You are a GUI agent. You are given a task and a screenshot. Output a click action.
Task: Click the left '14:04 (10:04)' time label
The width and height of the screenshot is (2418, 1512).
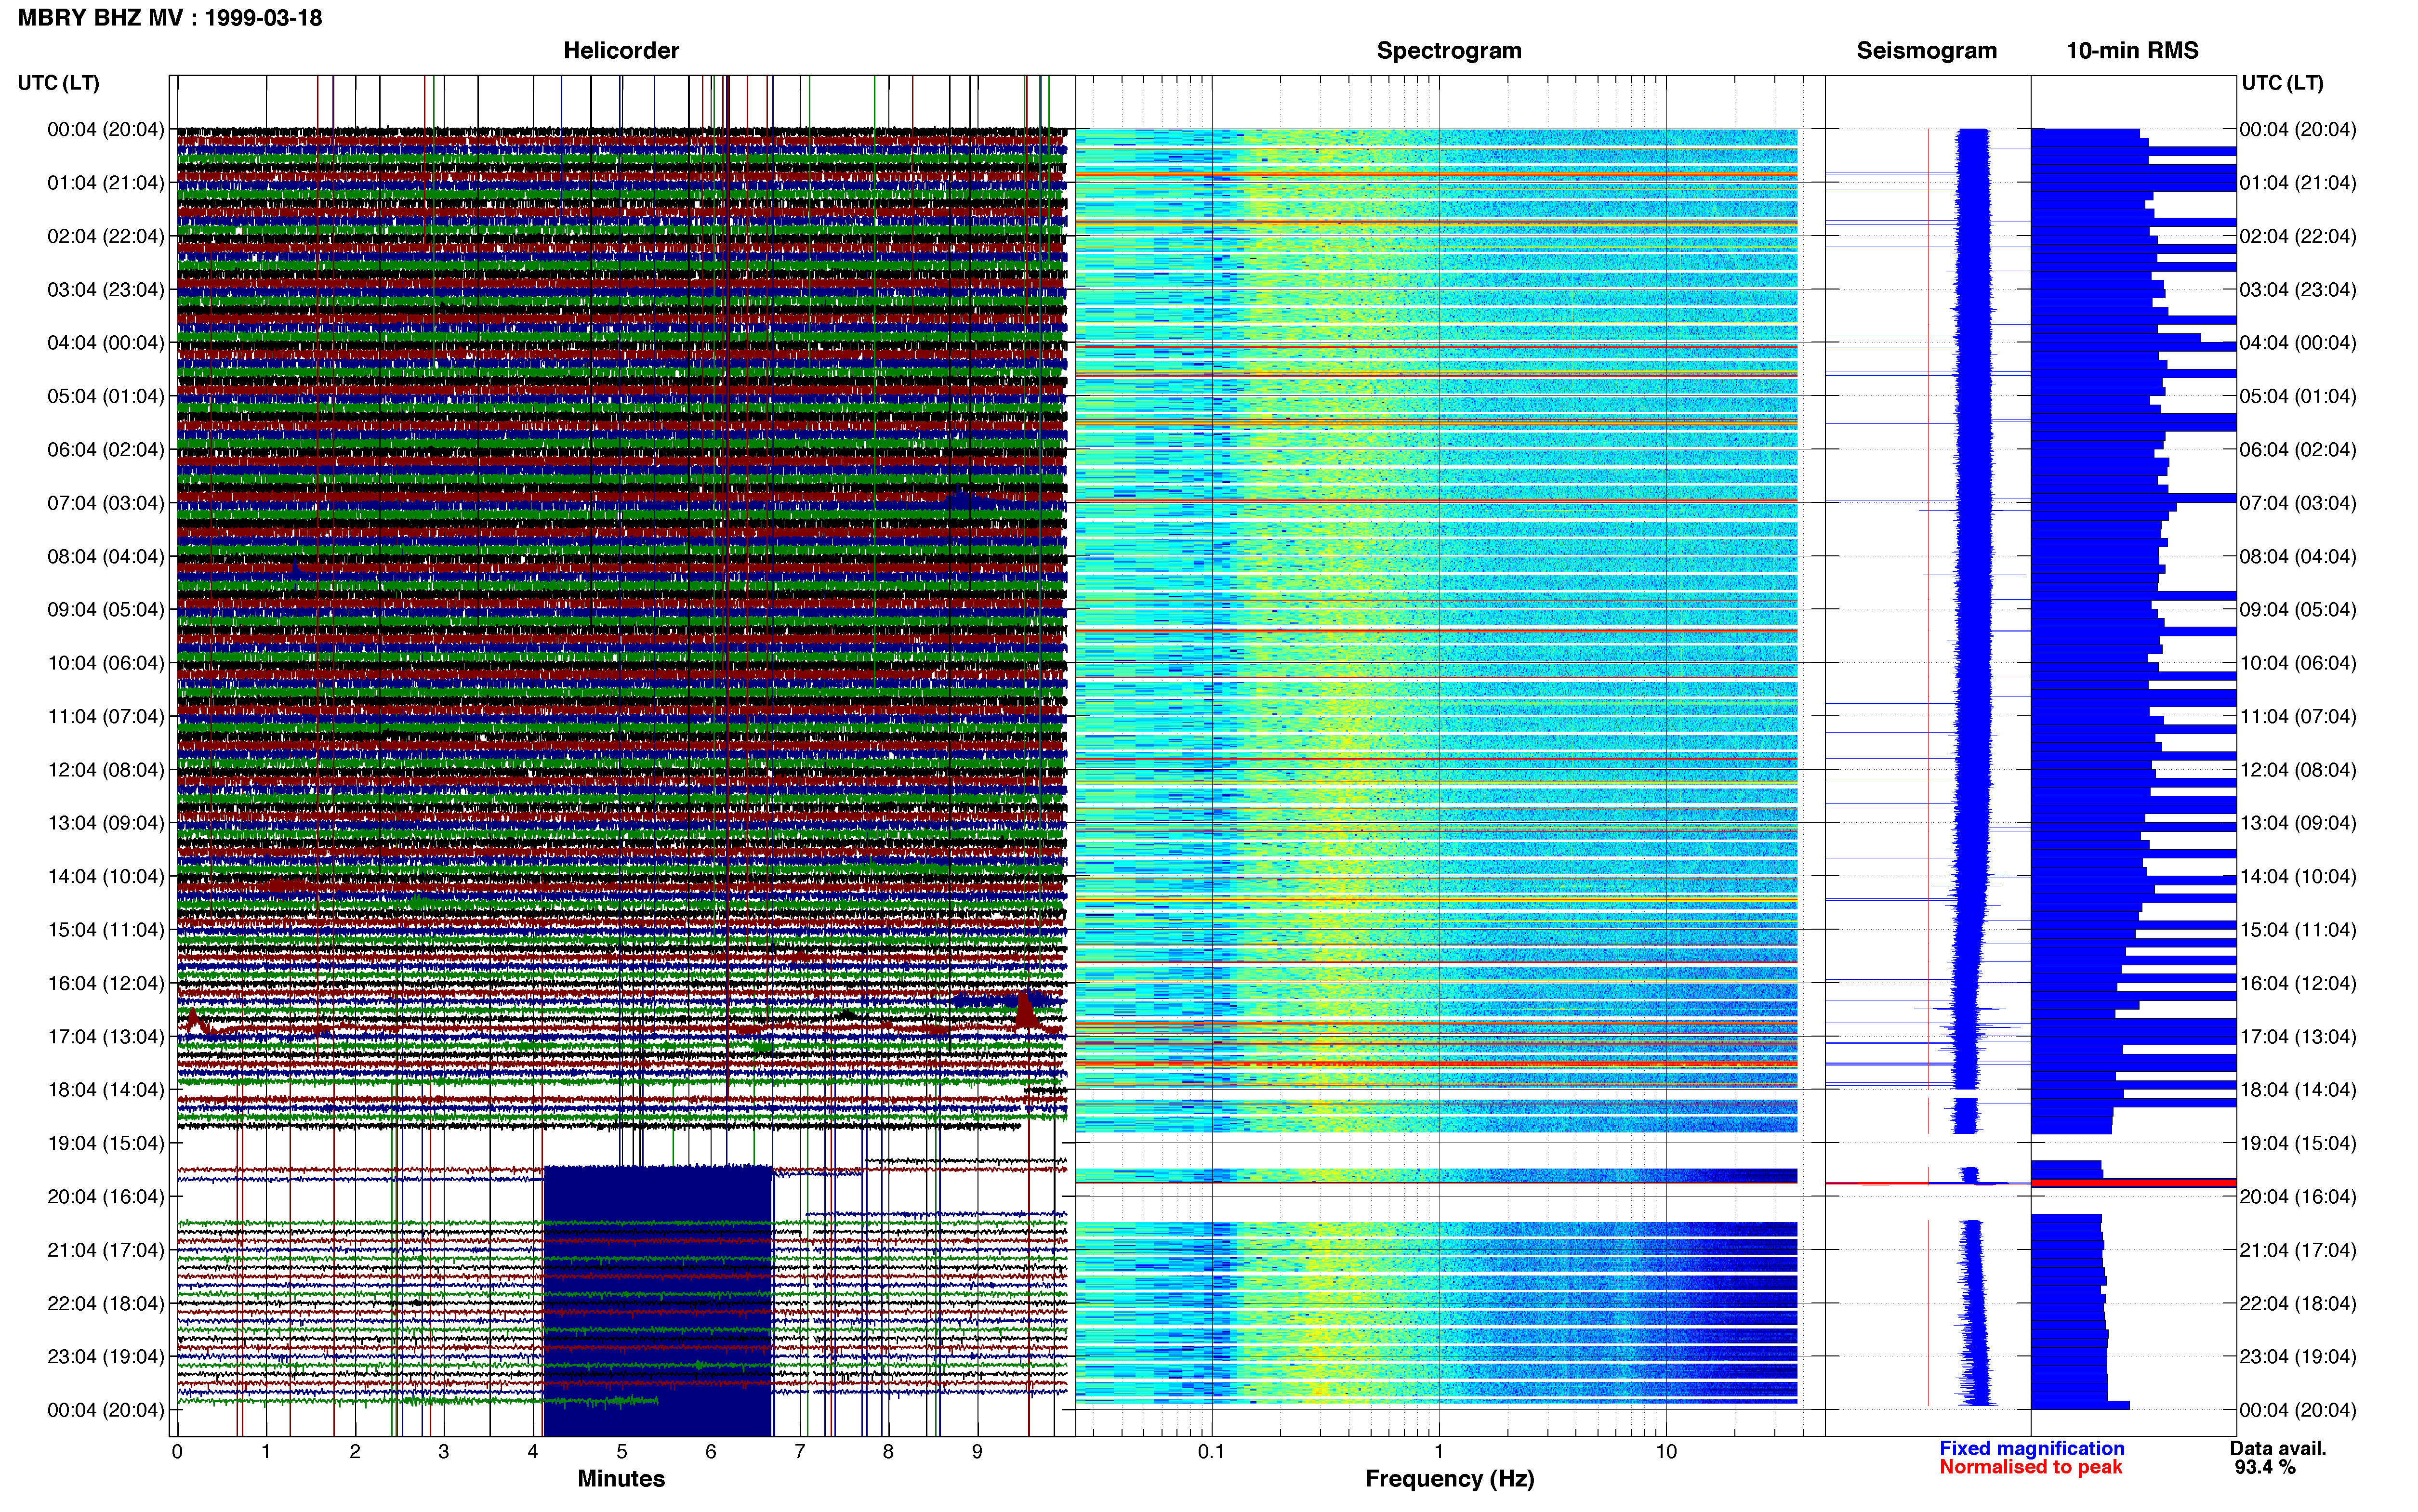106,876
